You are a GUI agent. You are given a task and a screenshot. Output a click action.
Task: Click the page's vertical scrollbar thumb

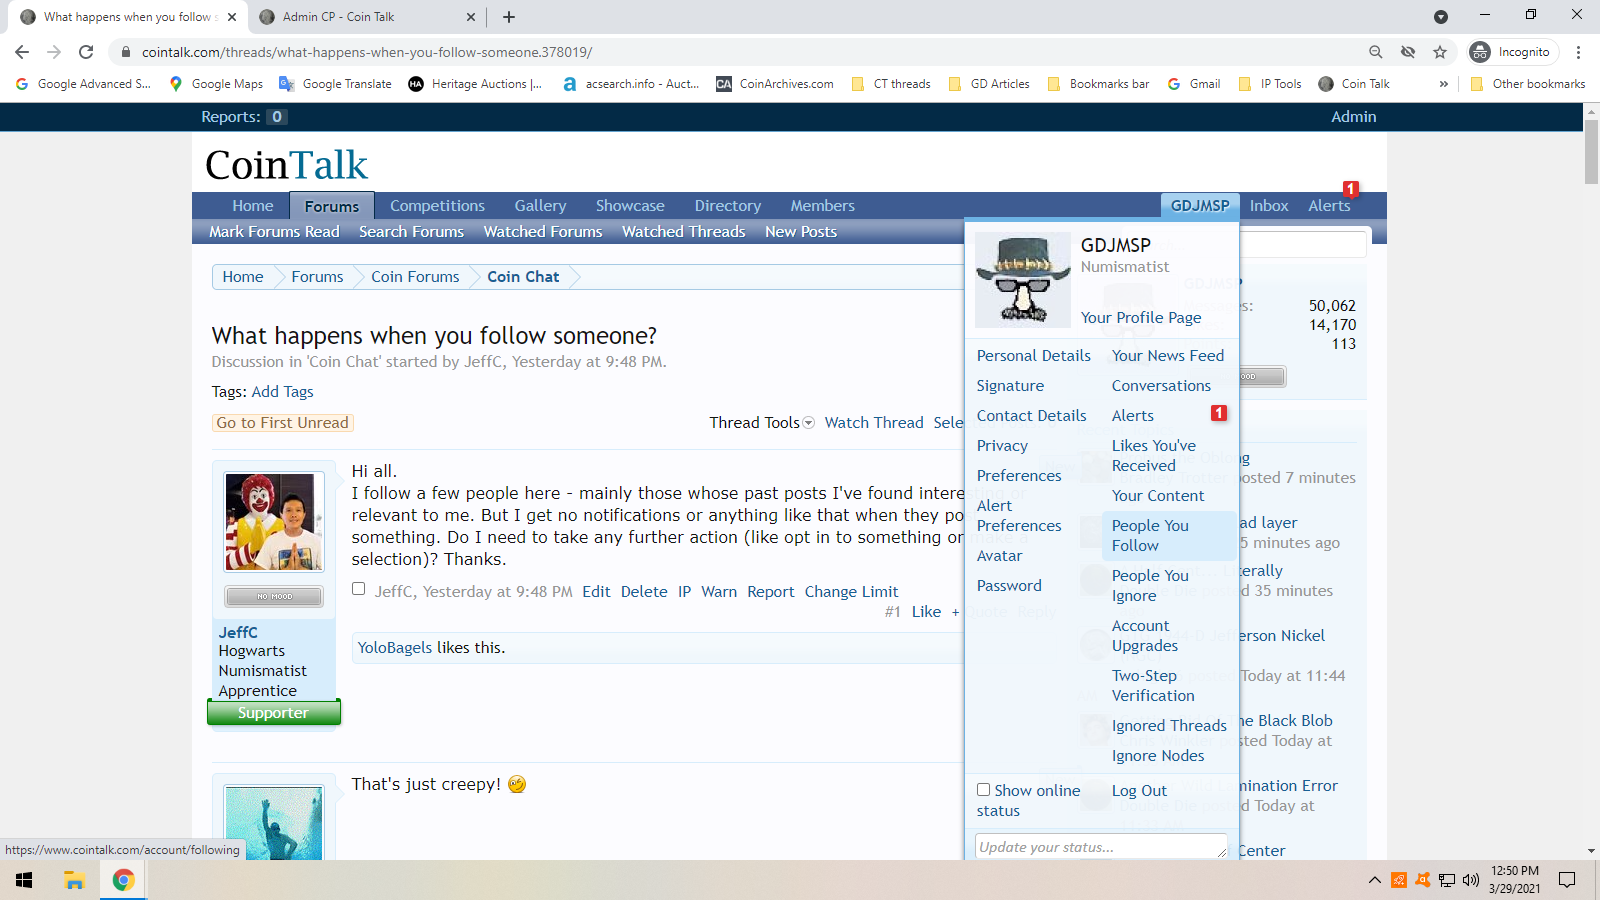pyautogui.click(x=1591, y=152)
